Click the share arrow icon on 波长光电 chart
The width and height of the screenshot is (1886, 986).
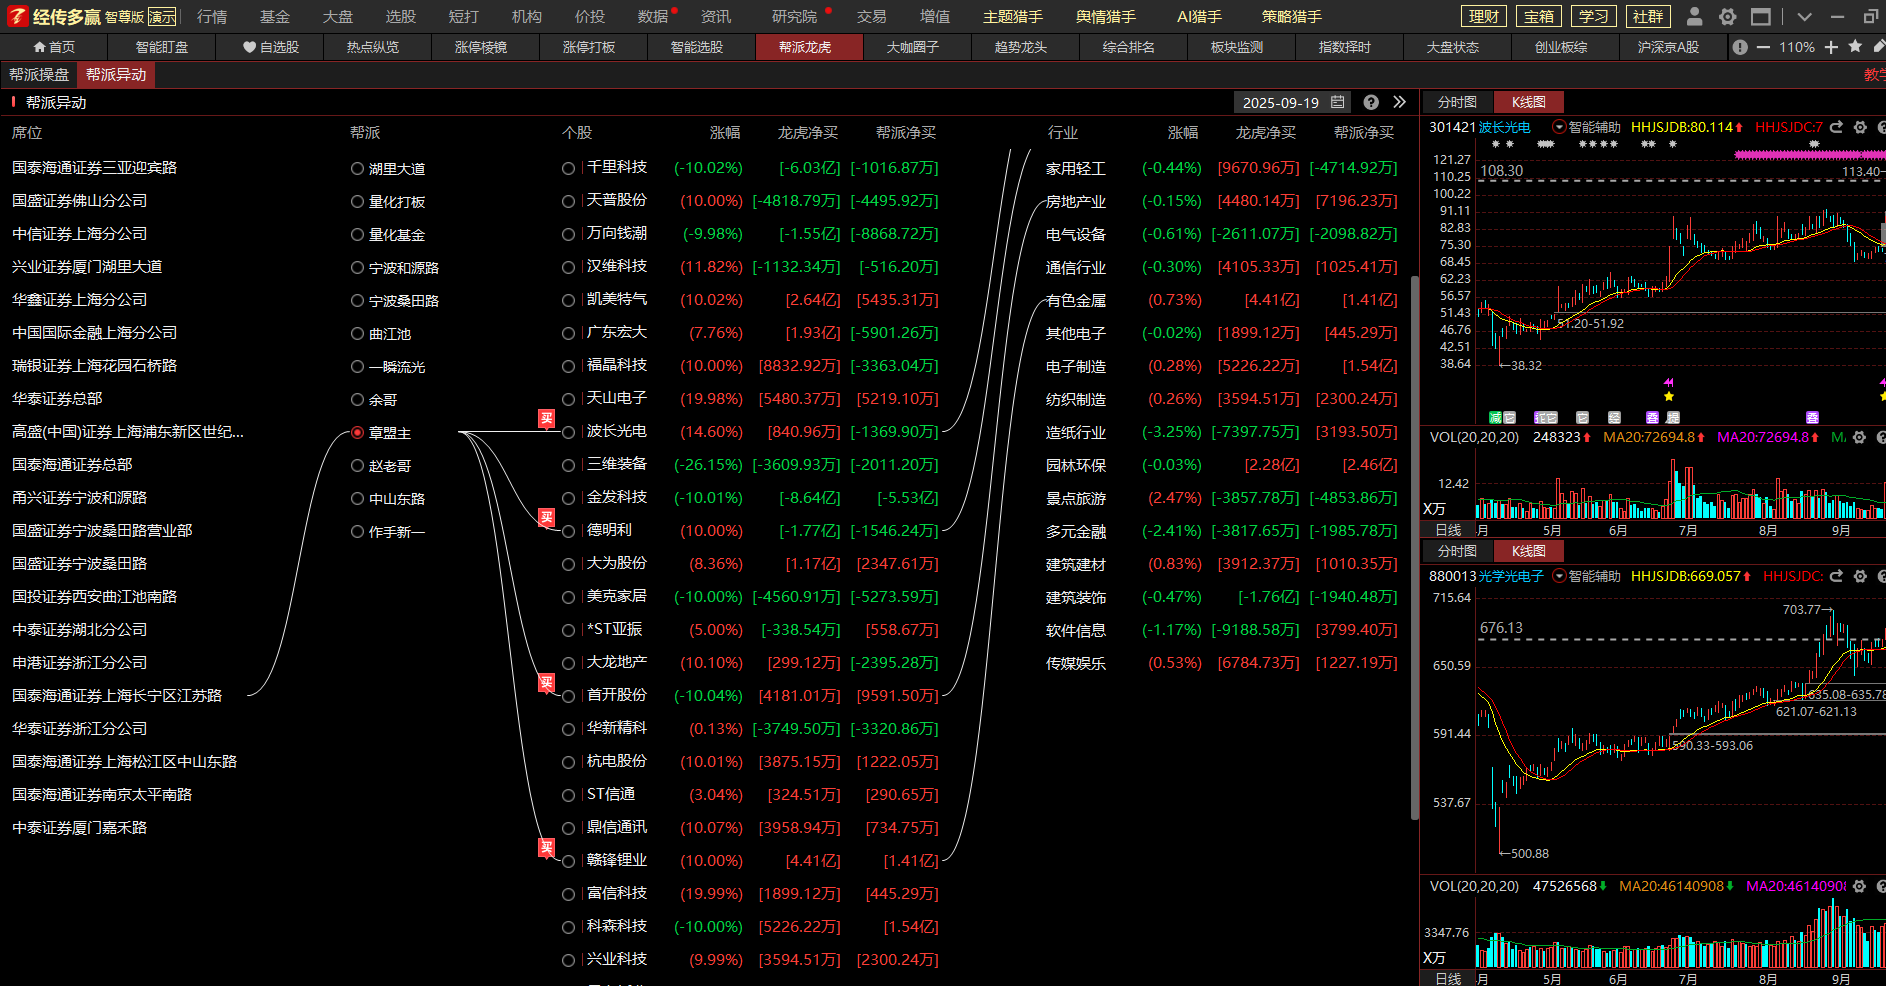point(1836,127)
